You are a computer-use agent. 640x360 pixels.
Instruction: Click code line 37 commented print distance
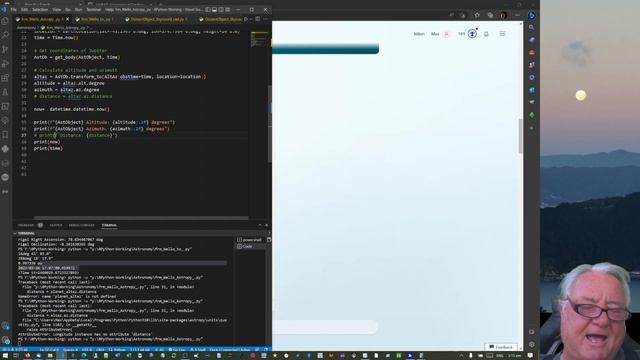[x=76, y=136]
